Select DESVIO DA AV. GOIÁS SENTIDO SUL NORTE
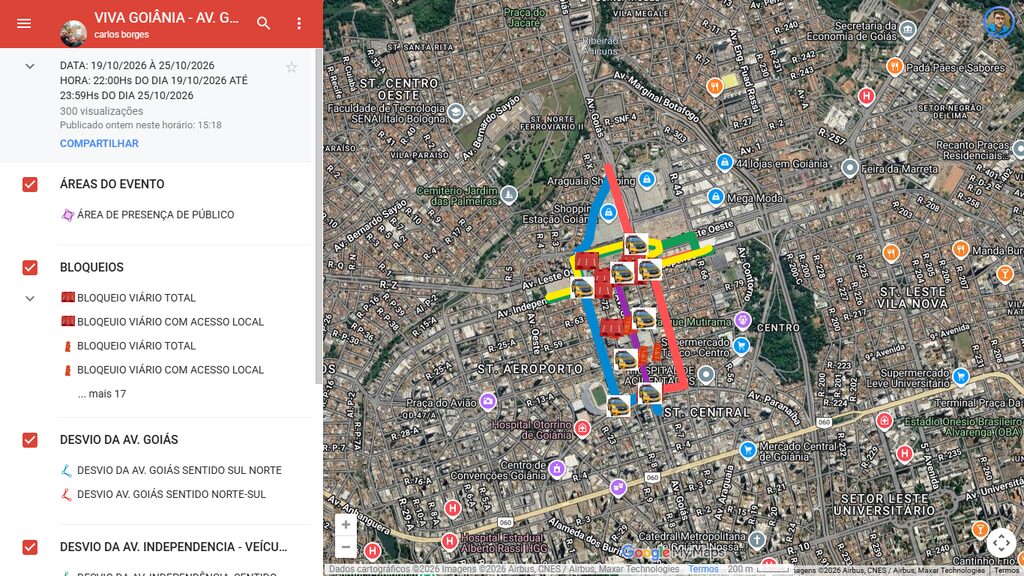This screenshot has height=576, width=1024. coord(180,470)
